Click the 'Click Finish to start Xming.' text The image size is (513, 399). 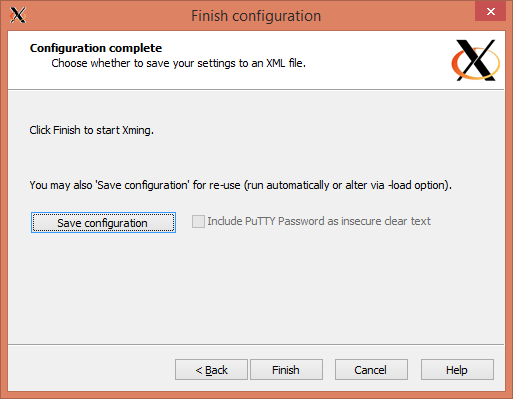click(92, 130)
